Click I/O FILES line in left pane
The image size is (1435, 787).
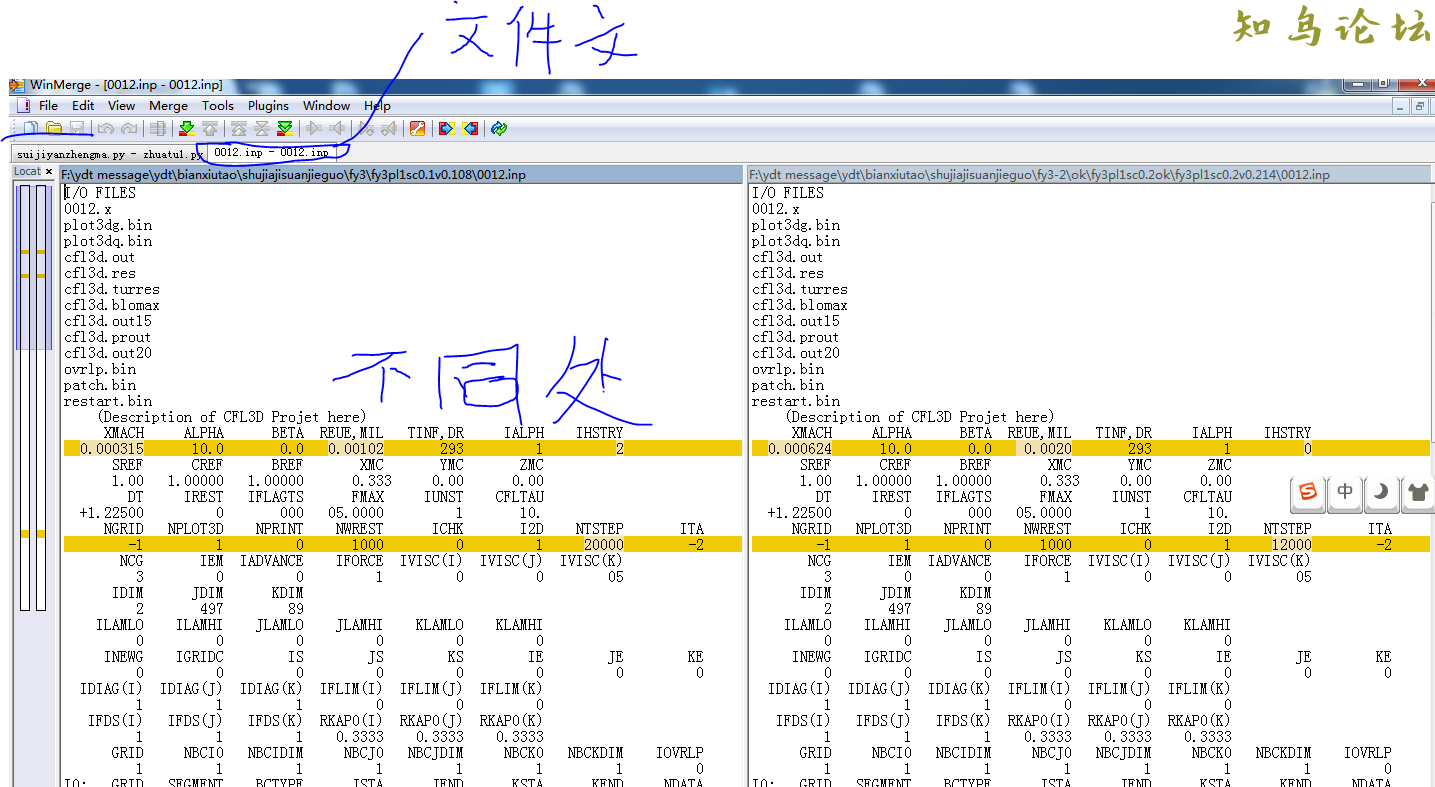(100, 193)
